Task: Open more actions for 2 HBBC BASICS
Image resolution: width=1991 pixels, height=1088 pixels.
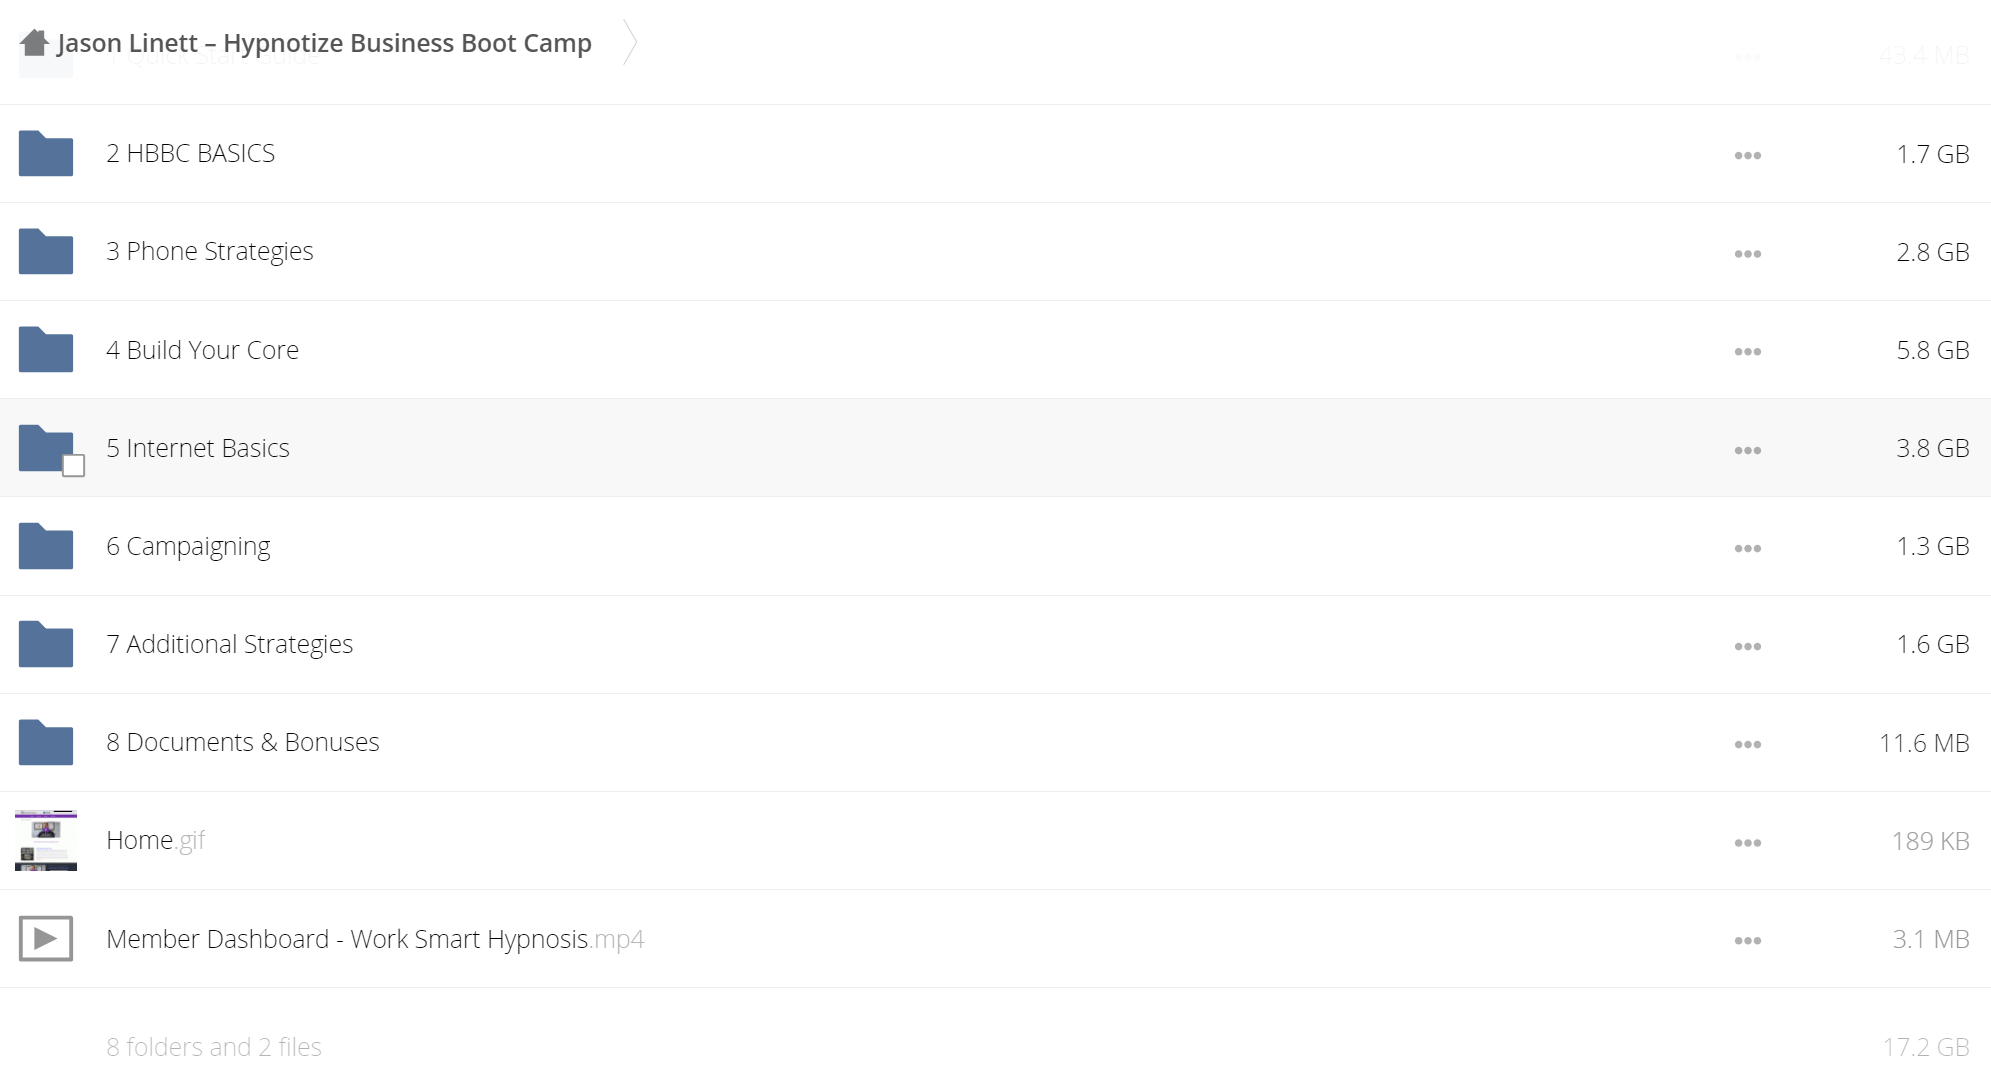Action: 1748,155
